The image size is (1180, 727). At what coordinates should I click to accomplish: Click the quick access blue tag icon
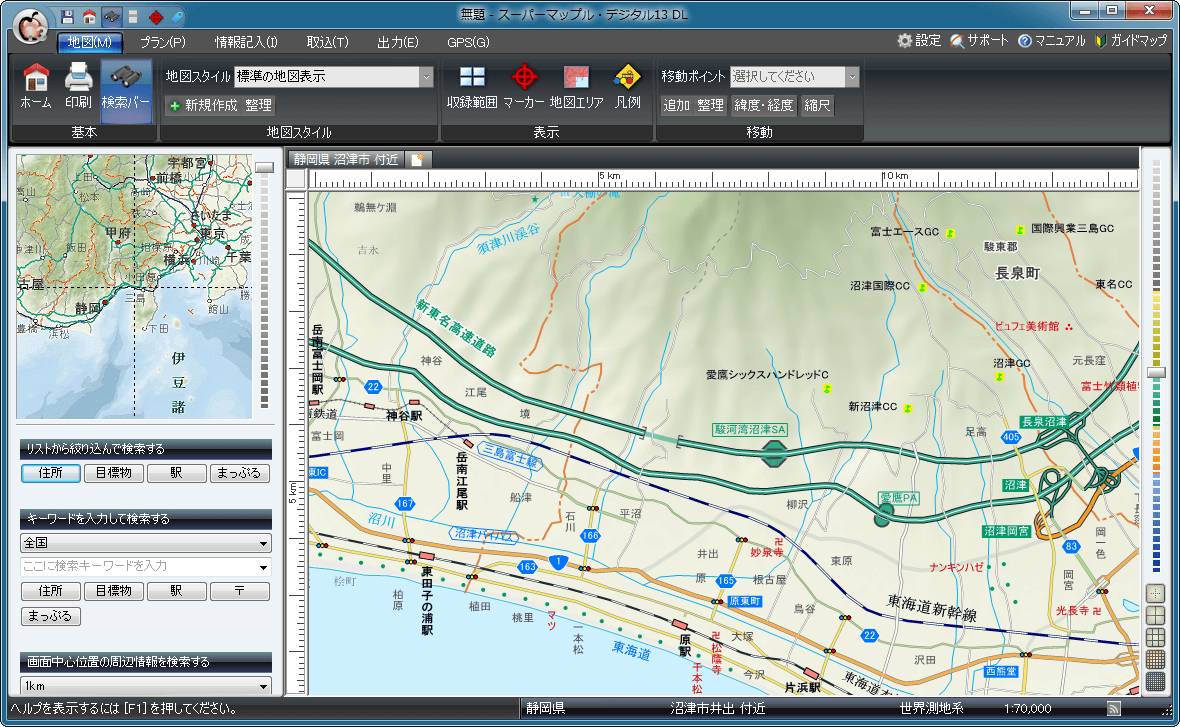pyautogui.click(x=178, y=17)
